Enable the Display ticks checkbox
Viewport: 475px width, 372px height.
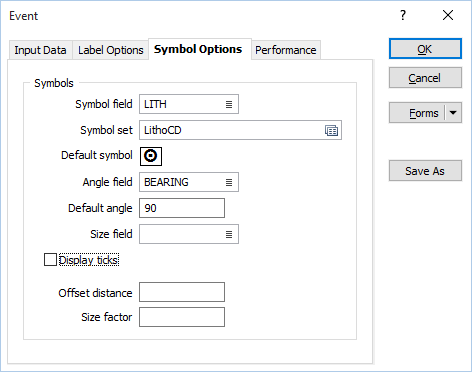(50, 260)
